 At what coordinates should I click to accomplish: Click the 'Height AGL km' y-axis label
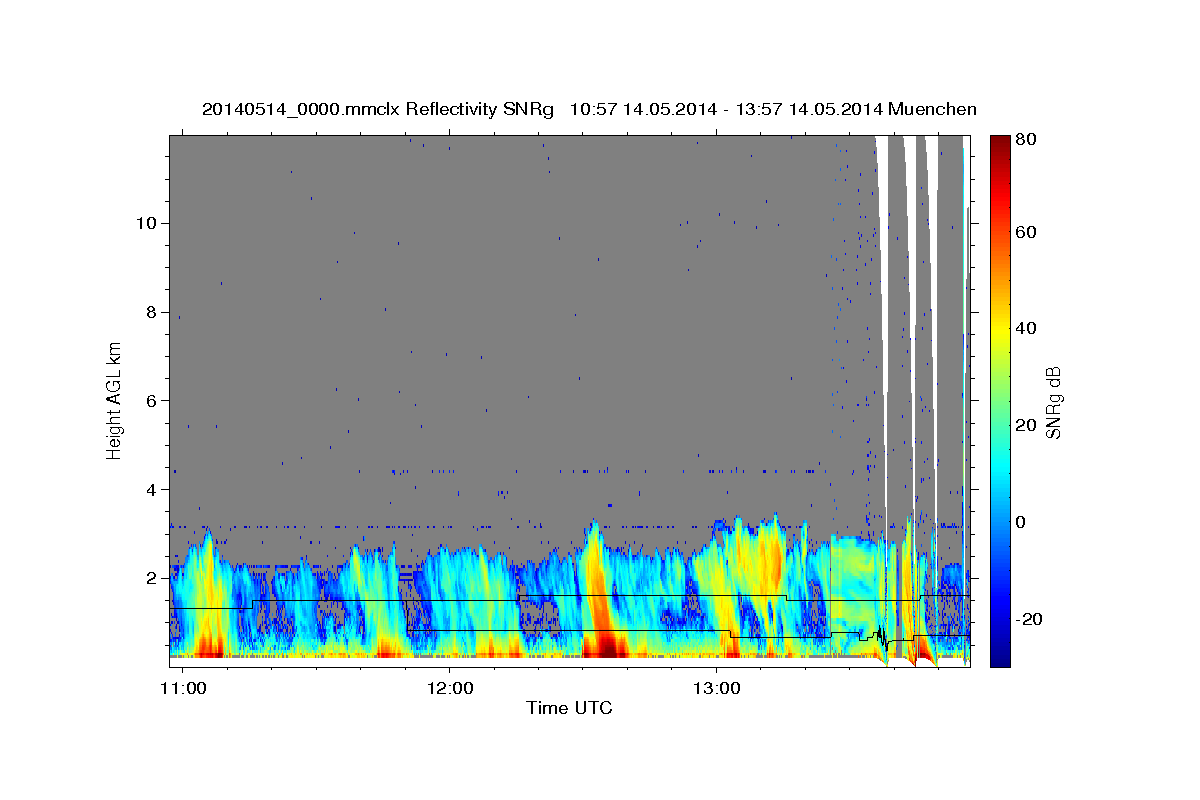click(115, 400)
